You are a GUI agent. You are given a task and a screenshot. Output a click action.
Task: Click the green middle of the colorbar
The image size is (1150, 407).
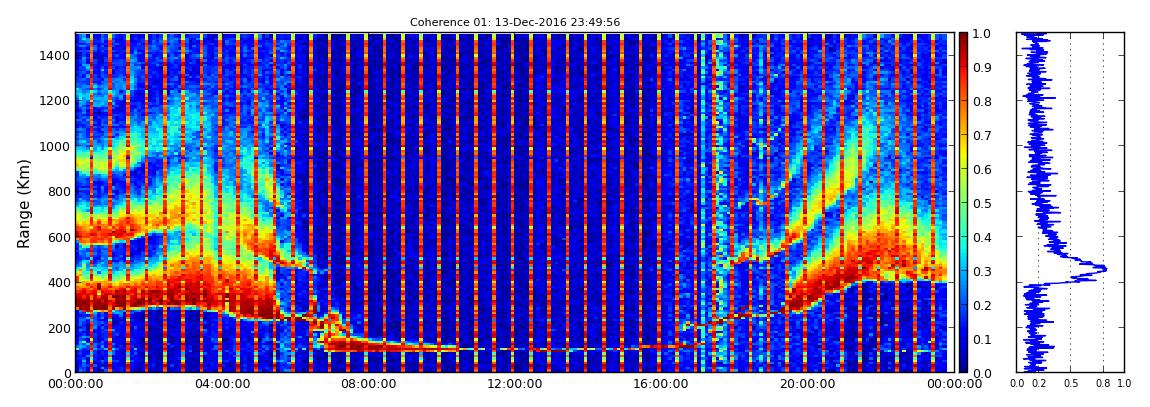pyautogui.click(x=964, y=203)
